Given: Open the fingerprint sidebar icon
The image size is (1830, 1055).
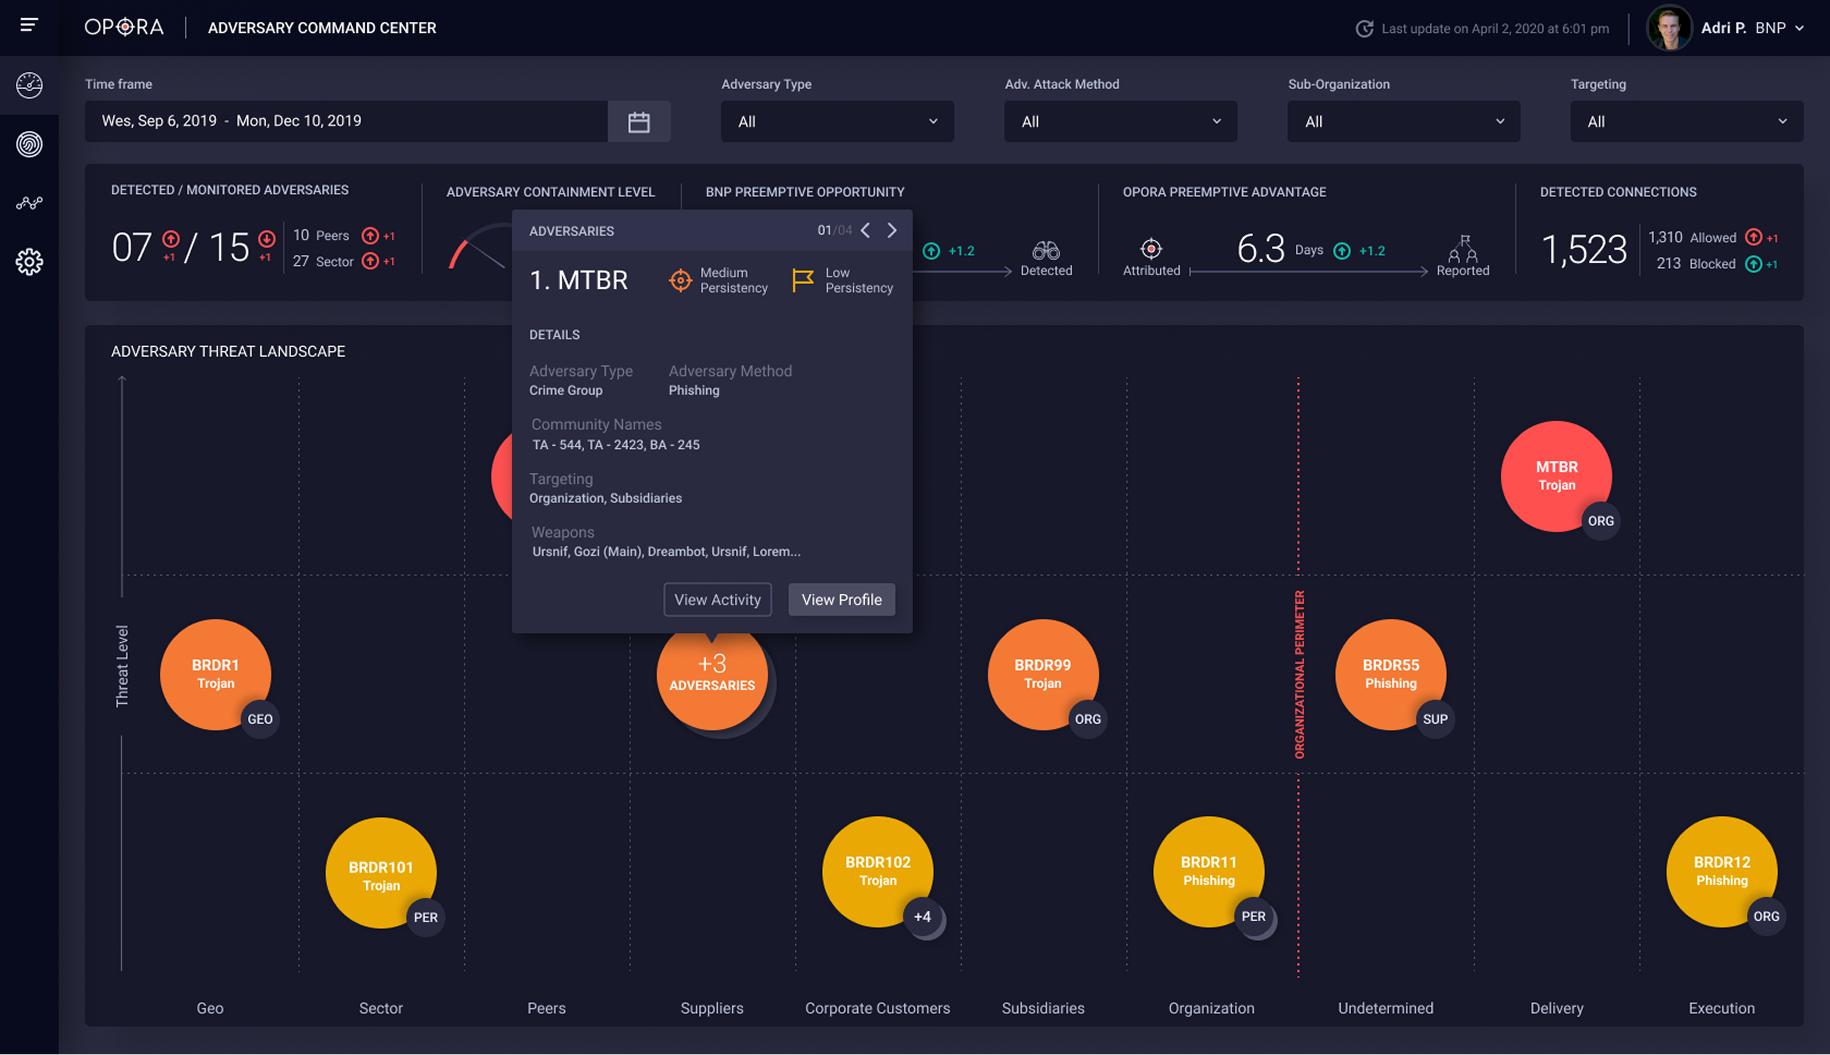Looking at the screenshot, I should [x=29, y=144].
